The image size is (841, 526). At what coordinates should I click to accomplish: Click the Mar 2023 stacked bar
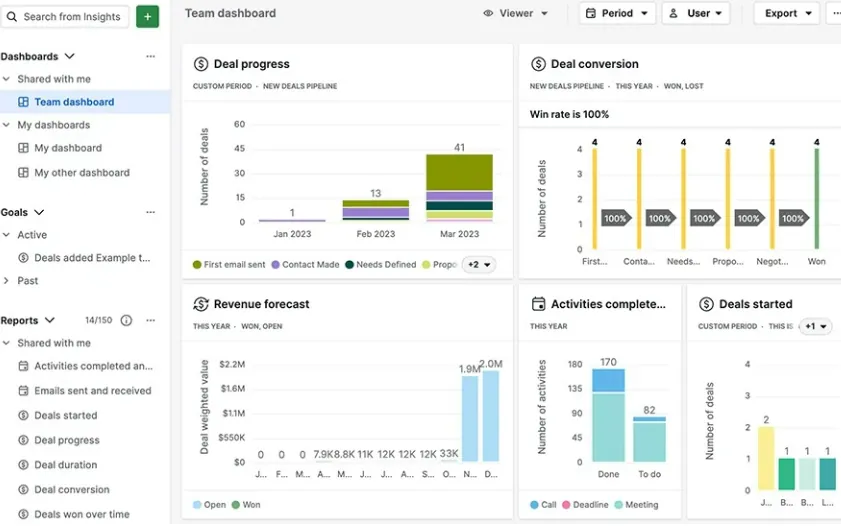pos(460,188)
